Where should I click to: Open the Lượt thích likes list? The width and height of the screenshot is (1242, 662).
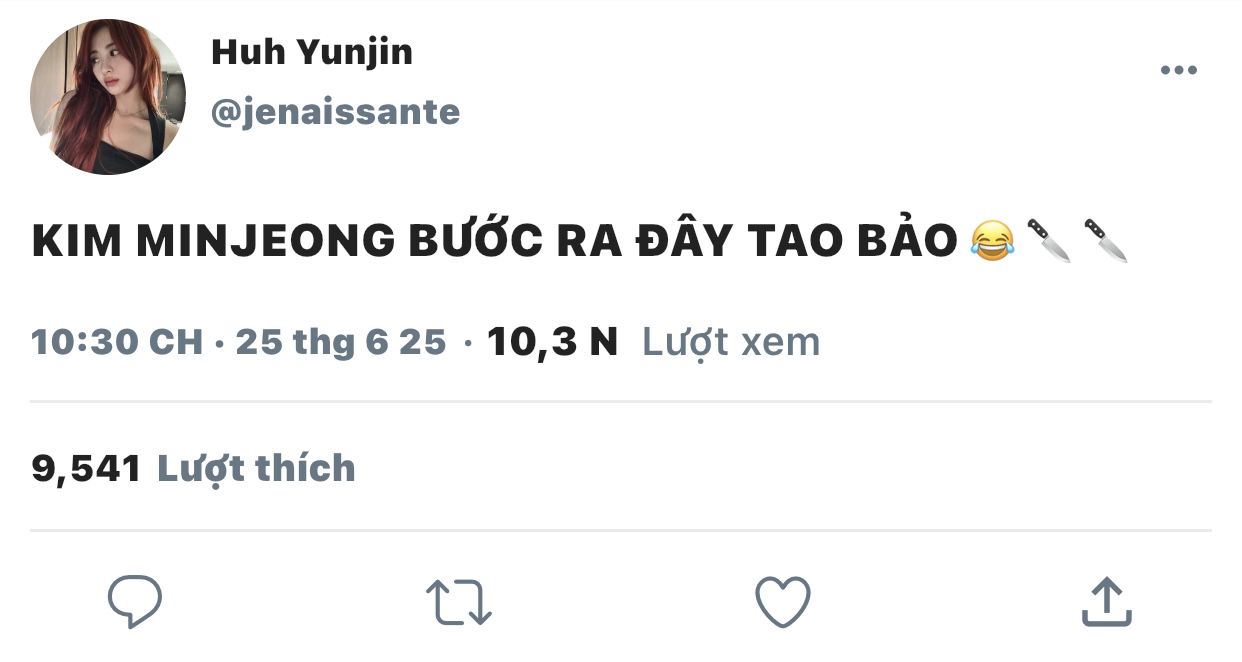tap(257, 468)
